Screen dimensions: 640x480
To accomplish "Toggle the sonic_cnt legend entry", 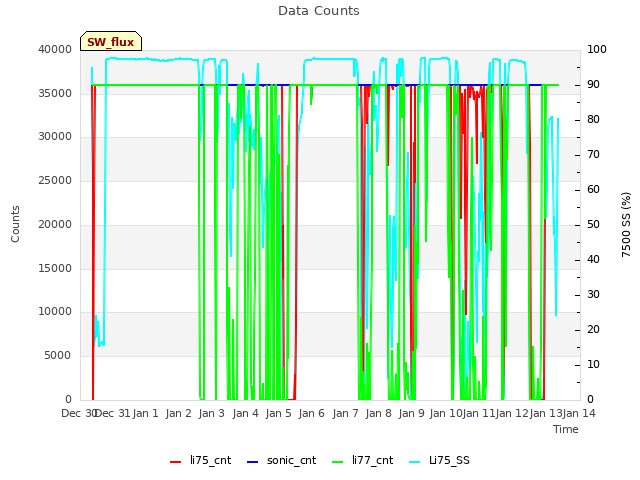I will tap(282, 460).
